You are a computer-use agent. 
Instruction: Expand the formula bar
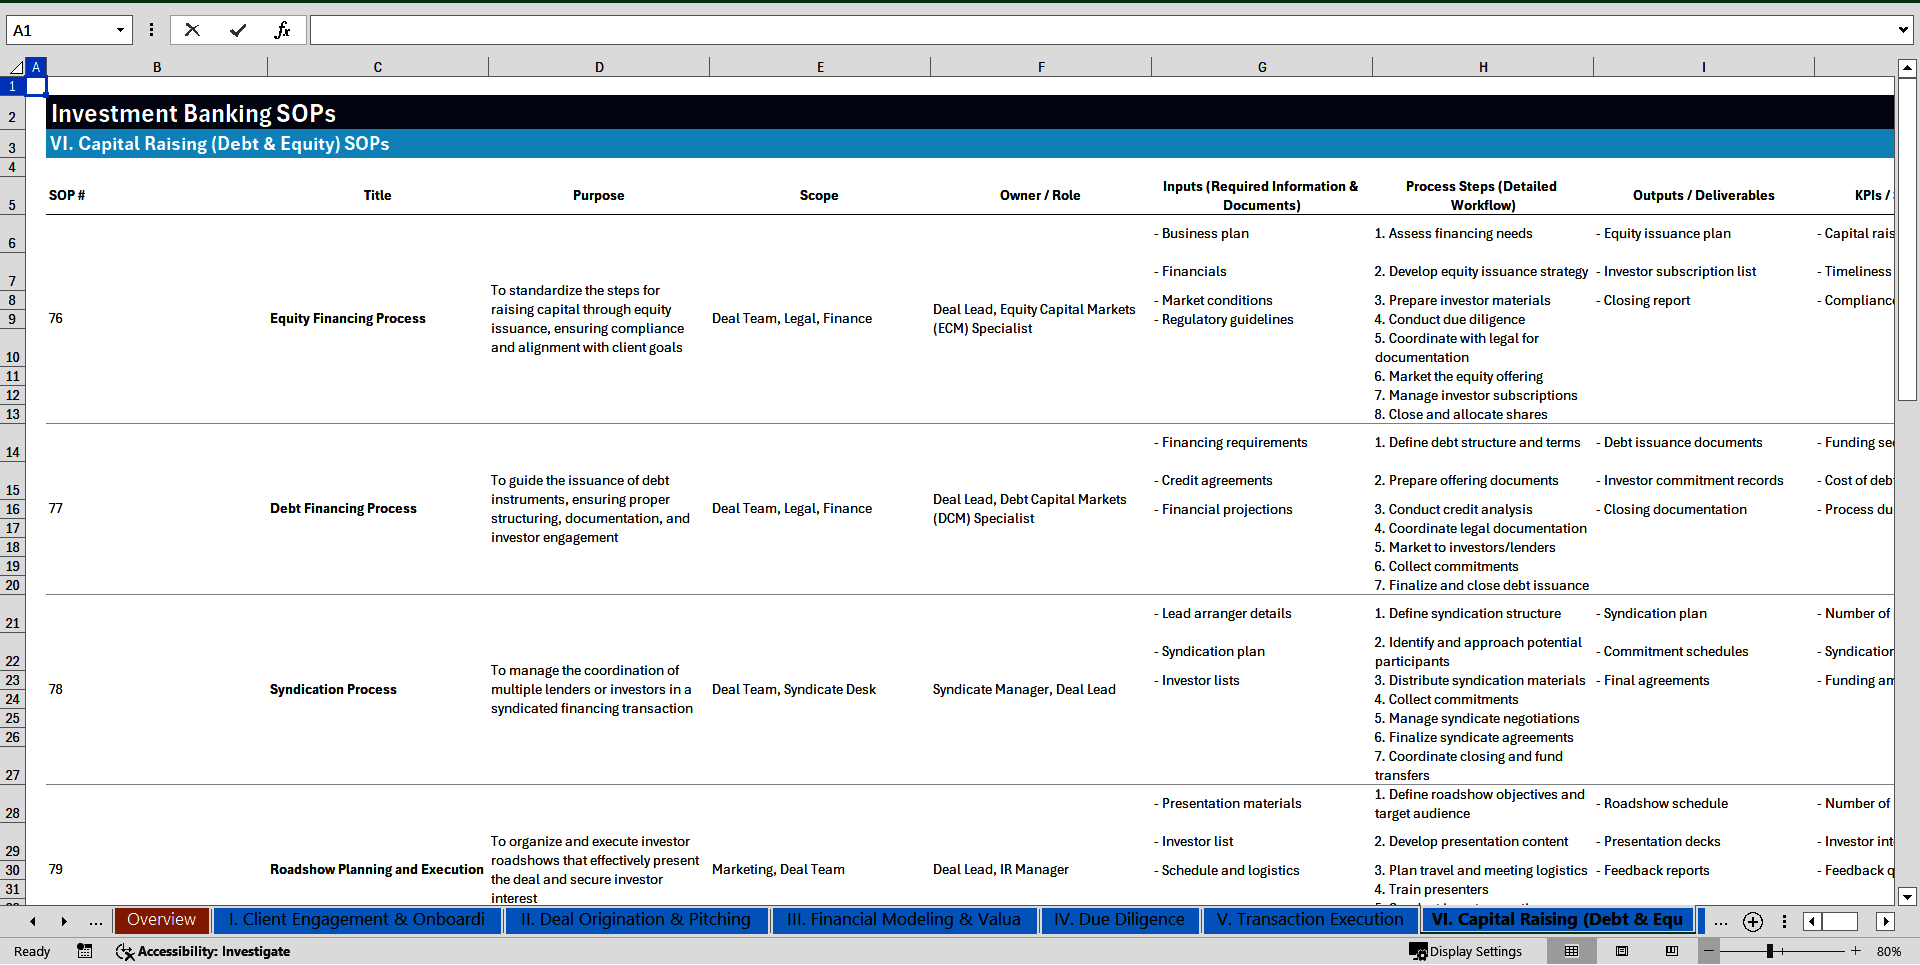(x=1902, y=30)
